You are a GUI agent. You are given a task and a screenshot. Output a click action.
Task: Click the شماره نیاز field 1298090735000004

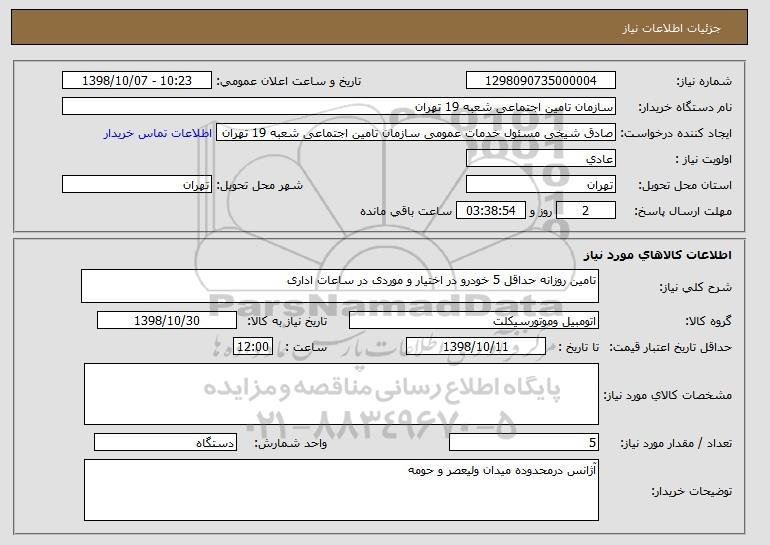click(x=541, y=81)
